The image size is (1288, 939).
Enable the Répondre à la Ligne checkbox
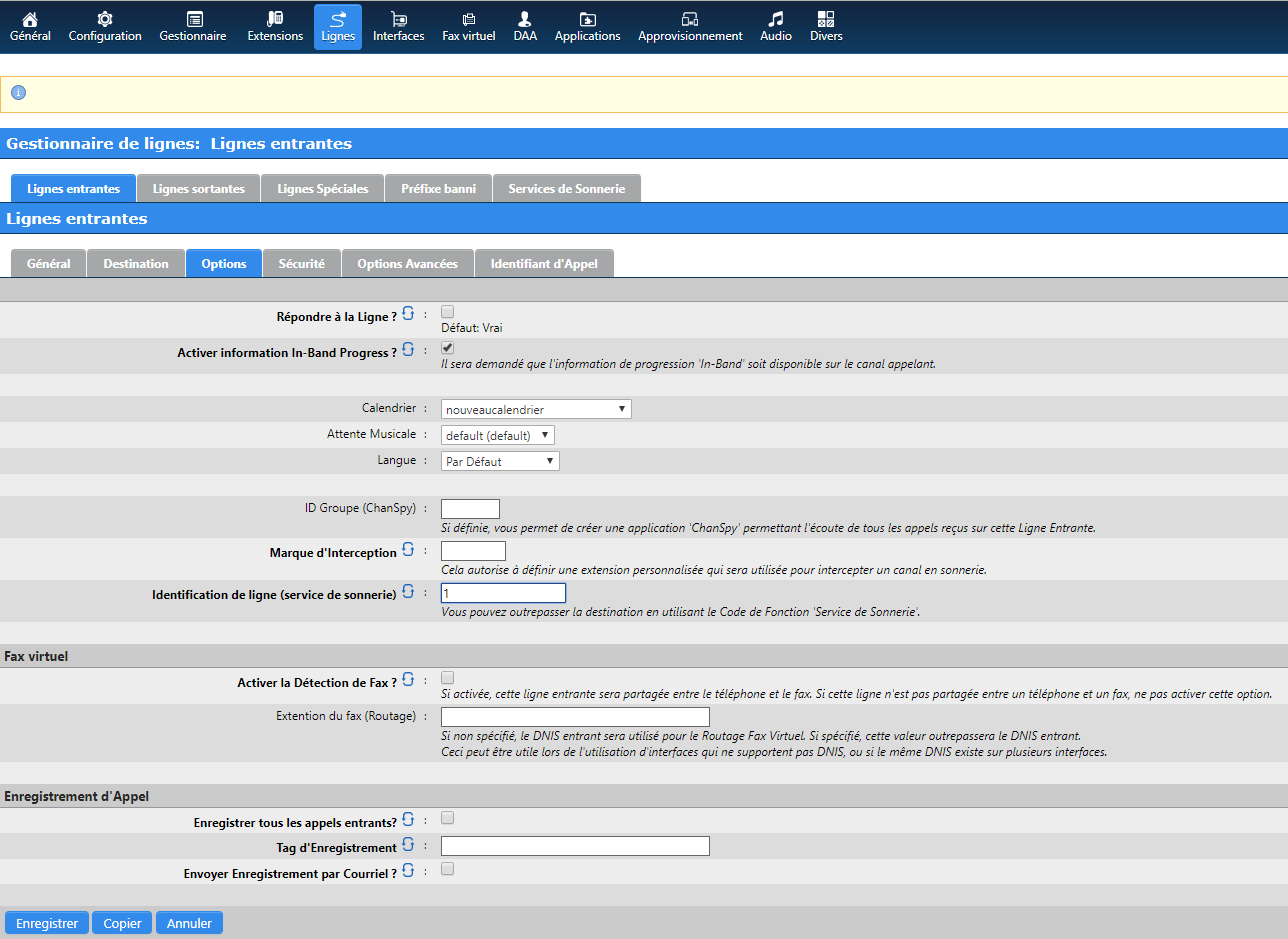click(448, 312)
